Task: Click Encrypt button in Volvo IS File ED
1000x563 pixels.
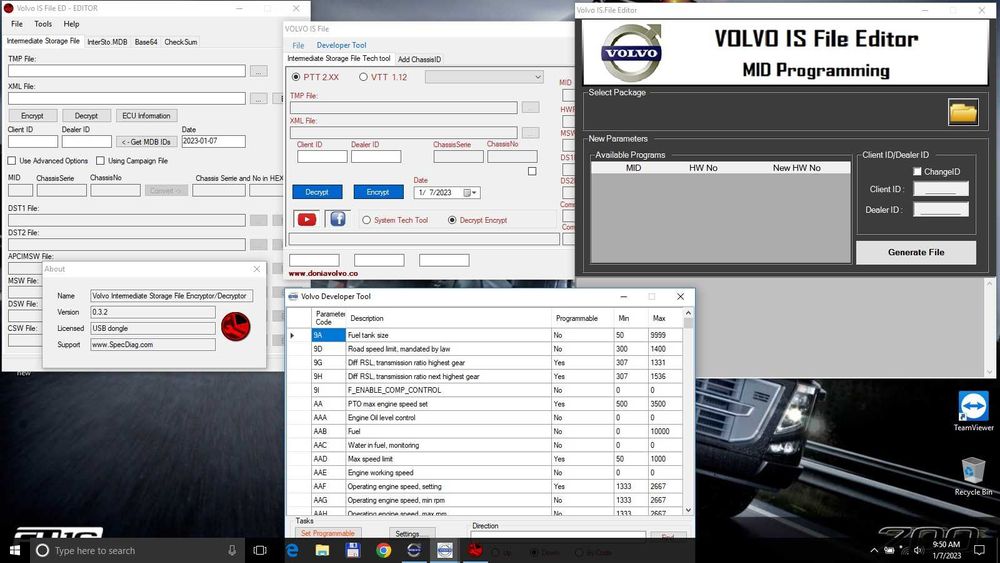Action: point(33,115)
